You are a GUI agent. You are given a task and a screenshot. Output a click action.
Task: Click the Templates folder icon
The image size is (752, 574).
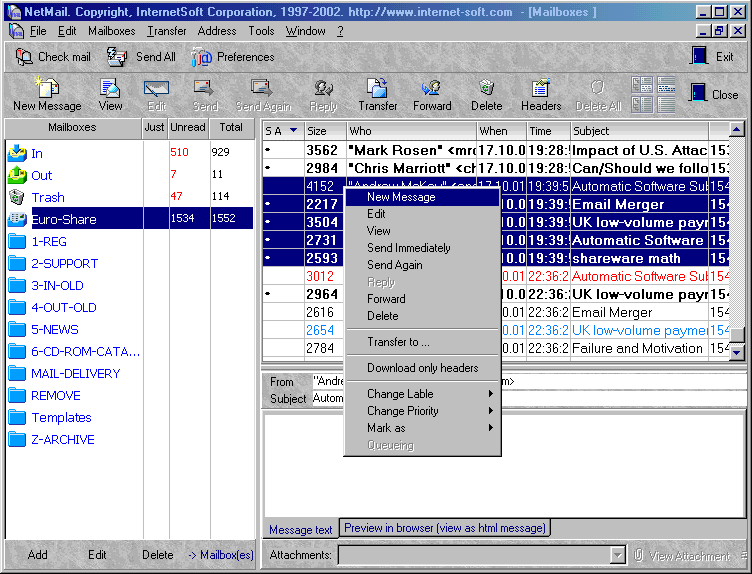tap(17, 418)
